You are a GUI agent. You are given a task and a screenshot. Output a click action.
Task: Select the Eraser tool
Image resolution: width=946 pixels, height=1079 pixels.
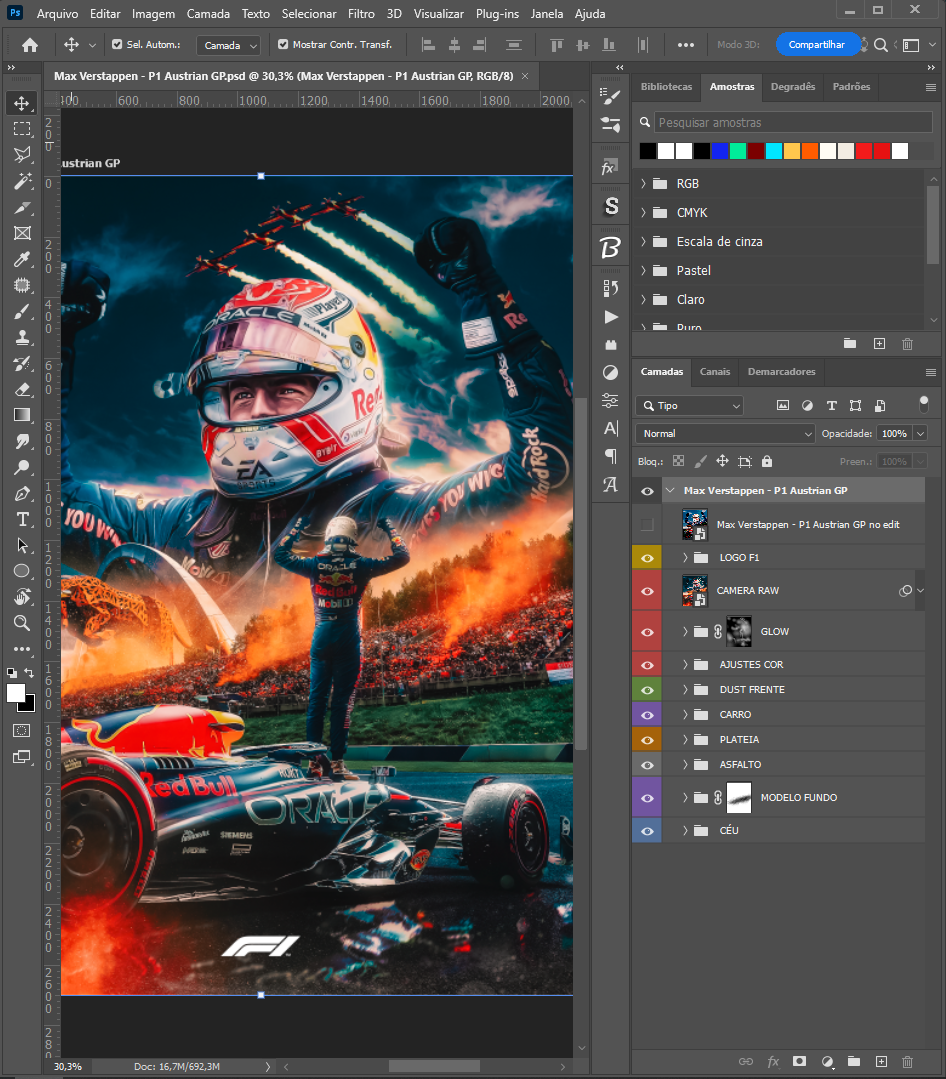coord(22,389)
